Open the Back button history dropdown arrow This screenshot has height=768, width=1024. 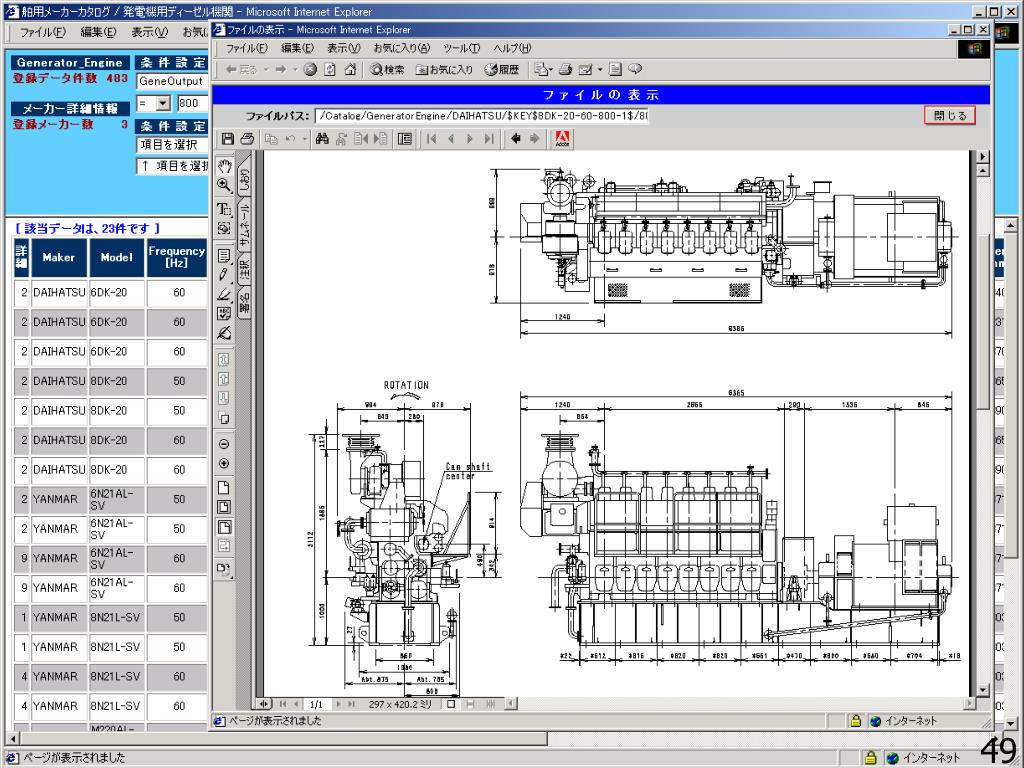click(266, 70)
